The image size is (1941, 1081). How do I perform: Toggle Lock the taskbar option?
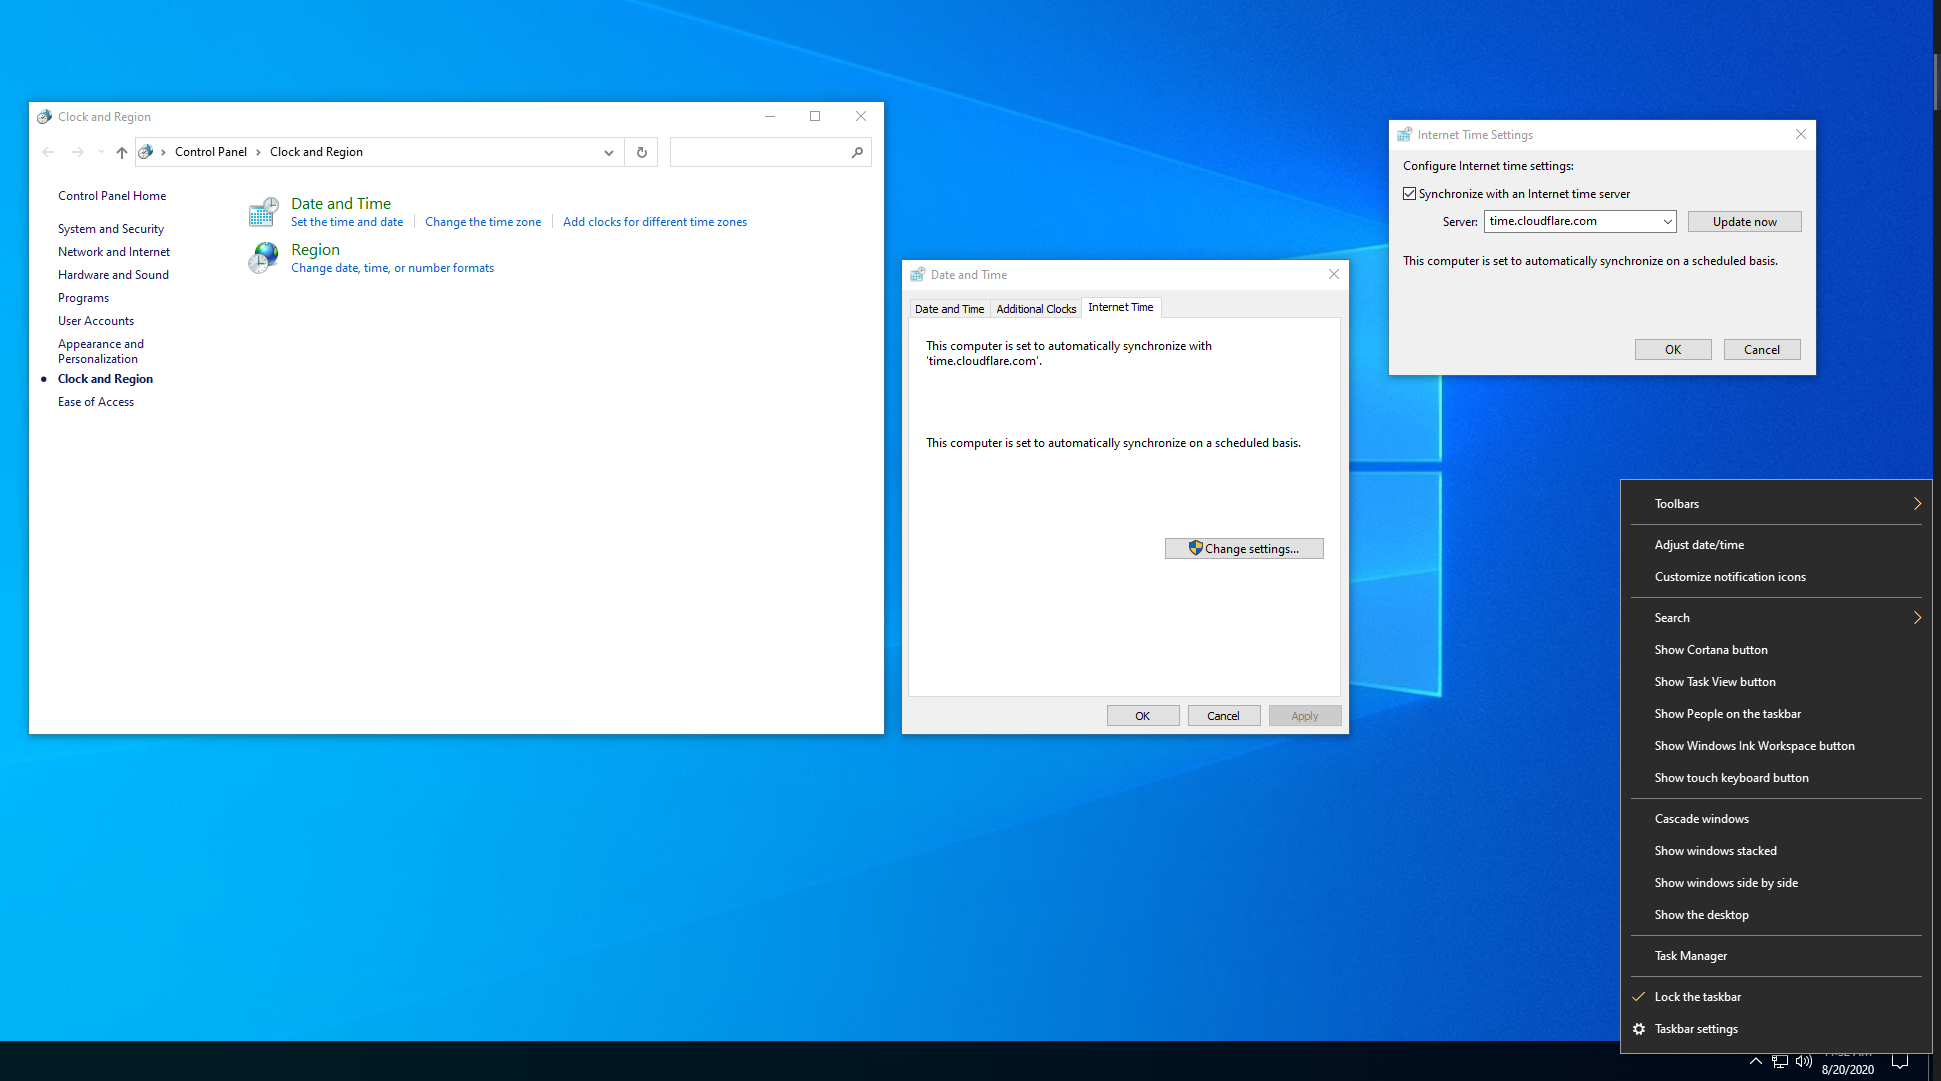coord(1698,997)
